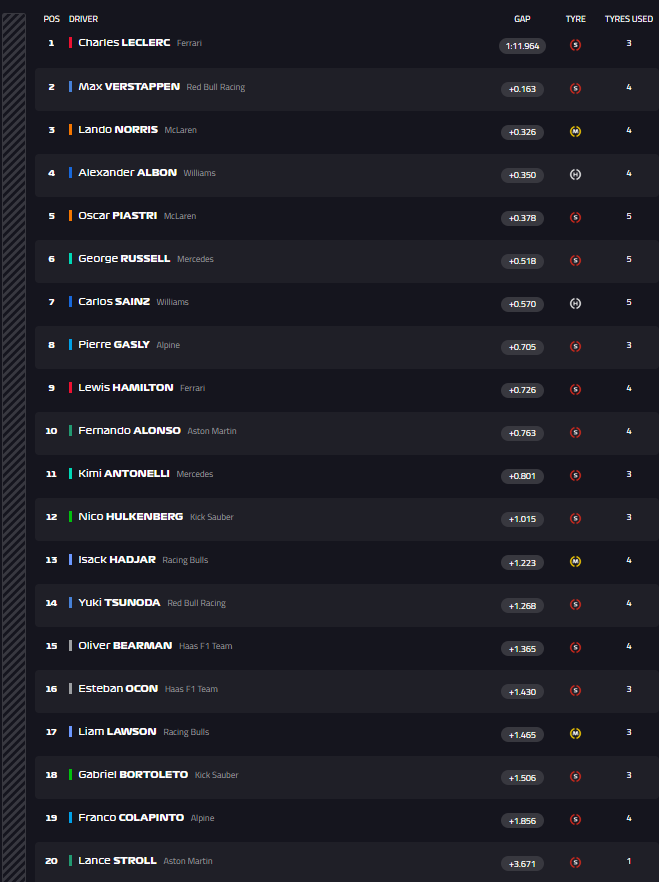The height and width of the screenshot is (882, 659).
Task: Click the red Ferrari colour bar beside Leclerc
Action: point(70,43)
